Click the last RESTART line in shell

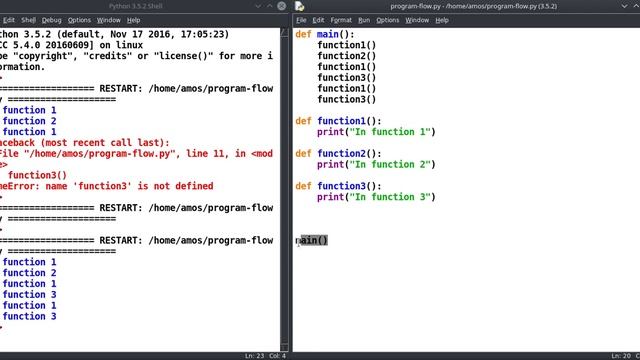pyautogui.click(x=136, y=240)
